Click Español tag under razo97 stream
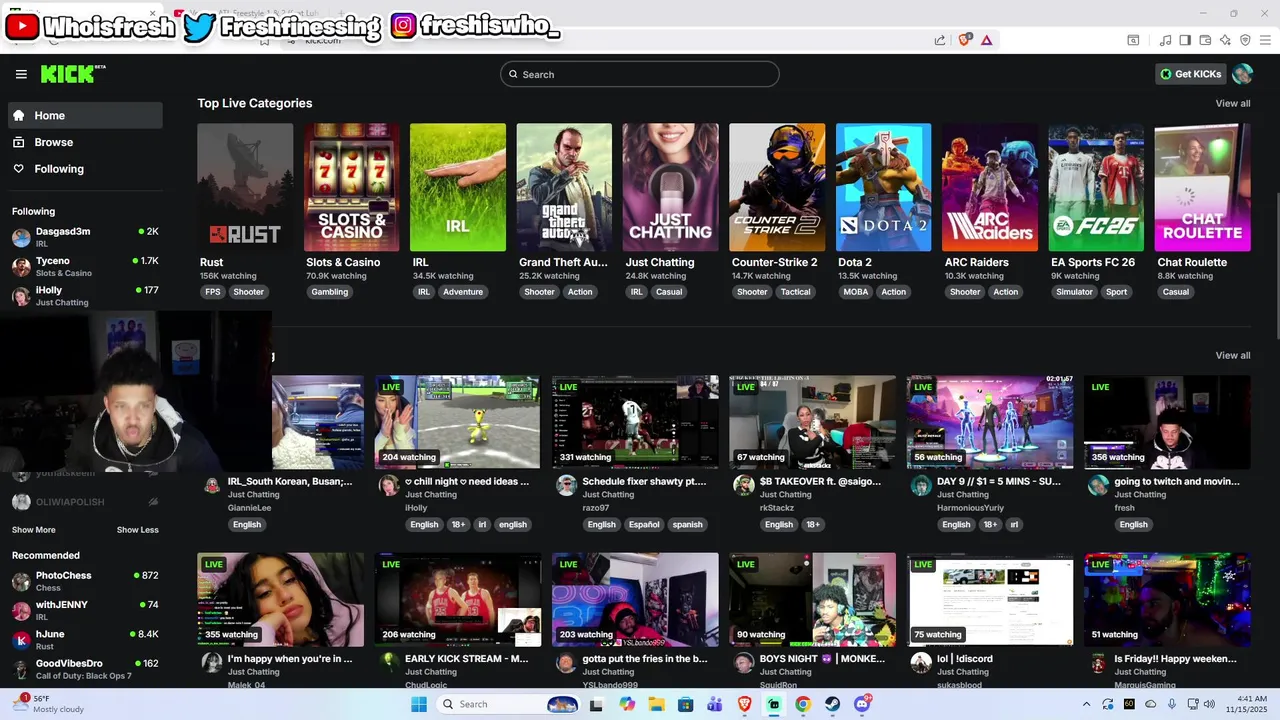Screen dimensions: 1280x720 [x=644, y=524]
